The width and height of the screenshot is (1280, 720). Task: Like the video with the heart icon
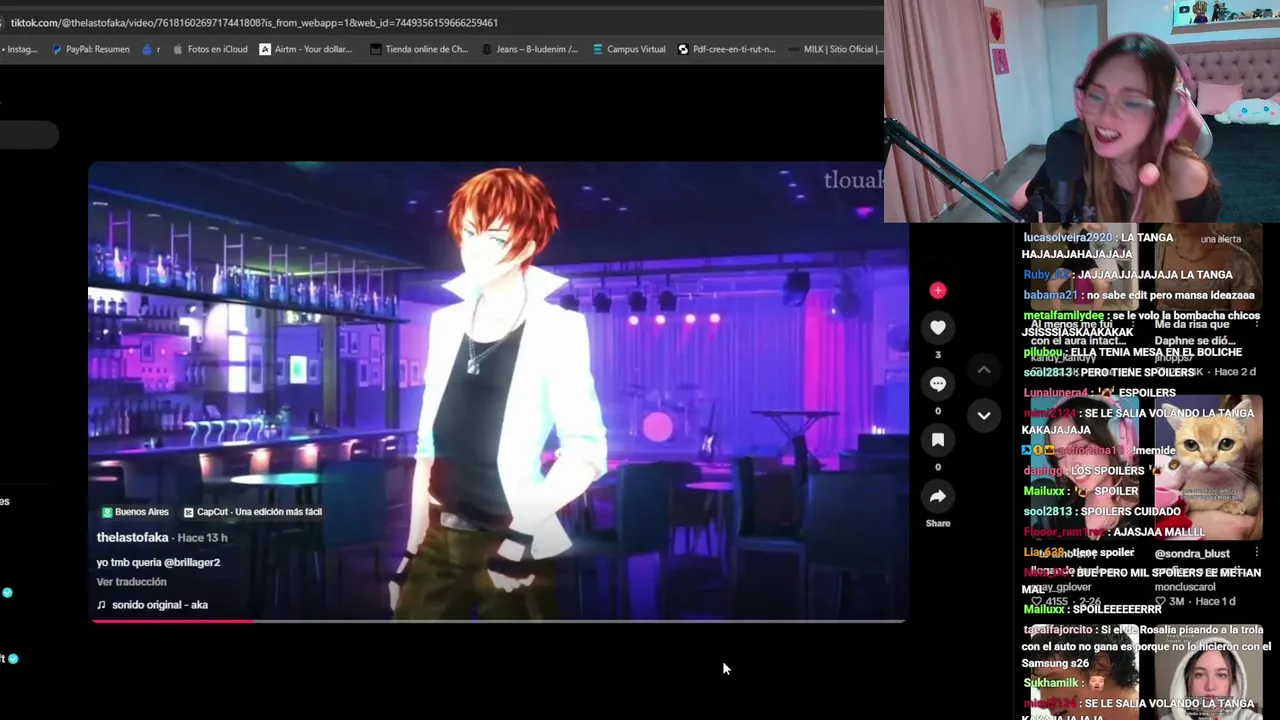938,327
